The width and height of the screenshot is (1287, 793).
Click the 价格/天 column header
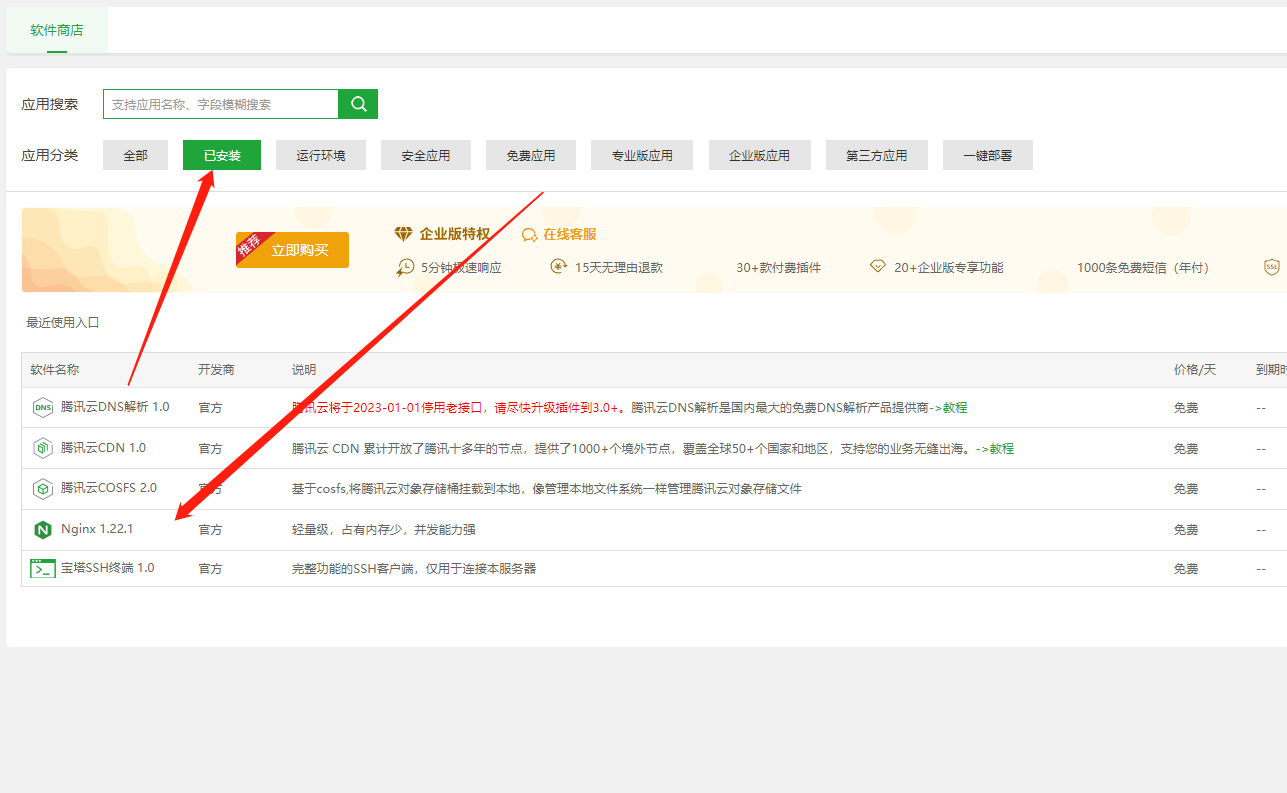tap(1195, 370)
